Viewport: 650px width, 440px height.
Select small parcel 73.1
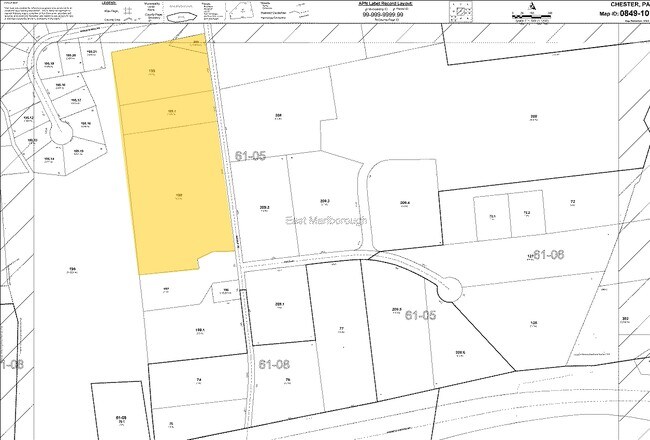click(492, 216)
